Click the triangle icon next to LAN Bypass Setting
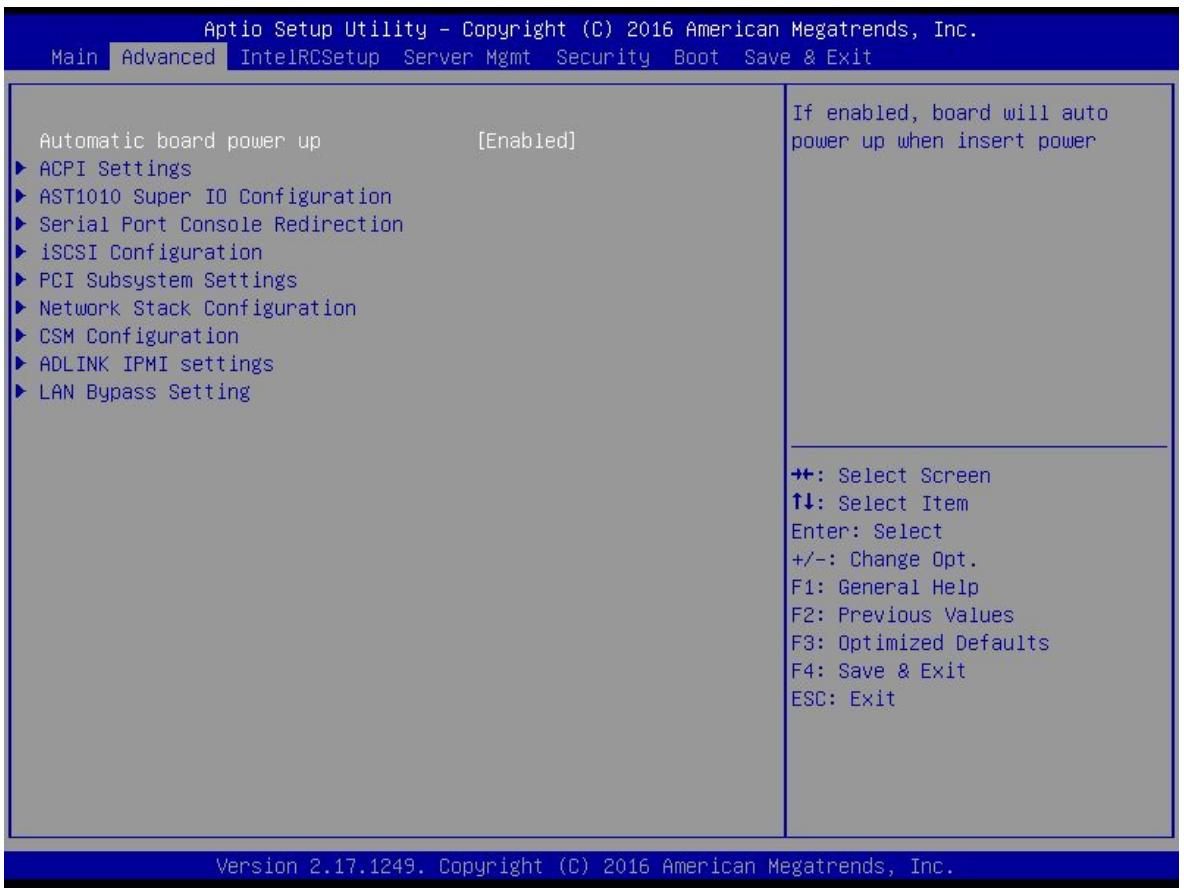 21,392
